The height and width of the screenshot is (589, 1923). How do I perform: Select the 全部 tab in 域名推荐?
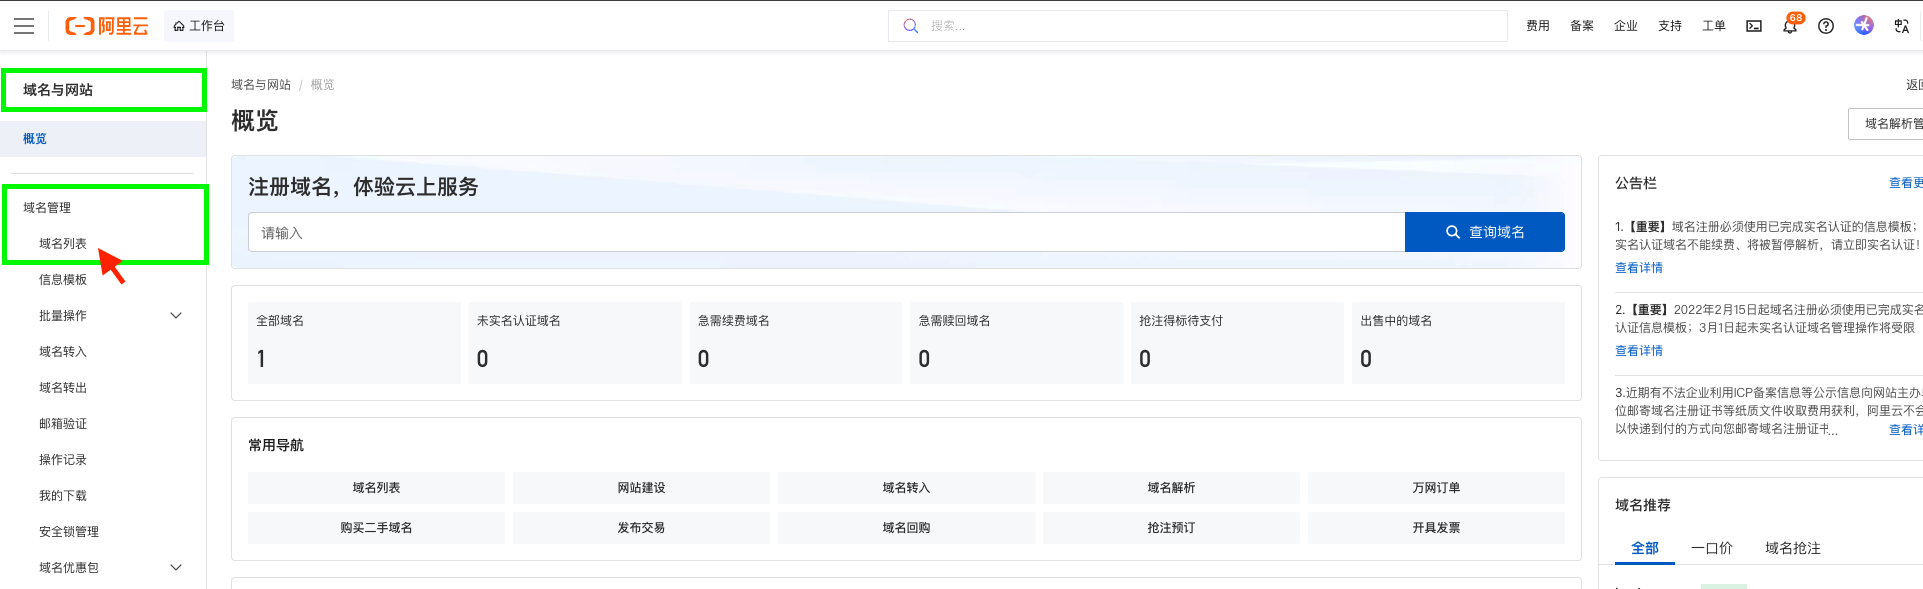[x=1645, y=548]
